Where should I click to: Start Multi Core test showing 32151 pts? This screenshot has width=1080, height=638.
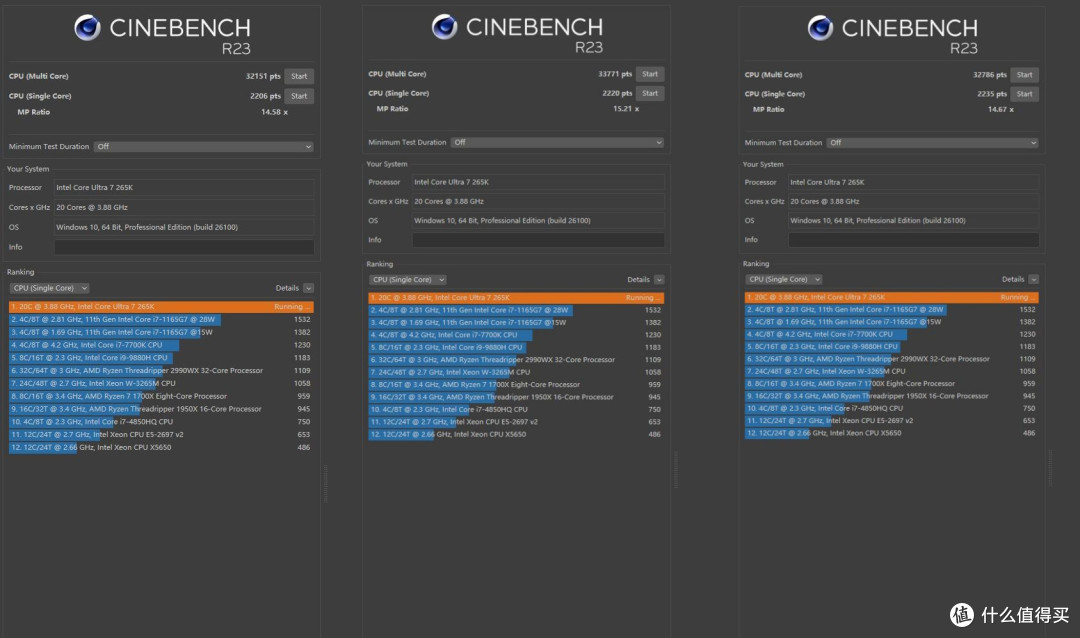(299, 76)
